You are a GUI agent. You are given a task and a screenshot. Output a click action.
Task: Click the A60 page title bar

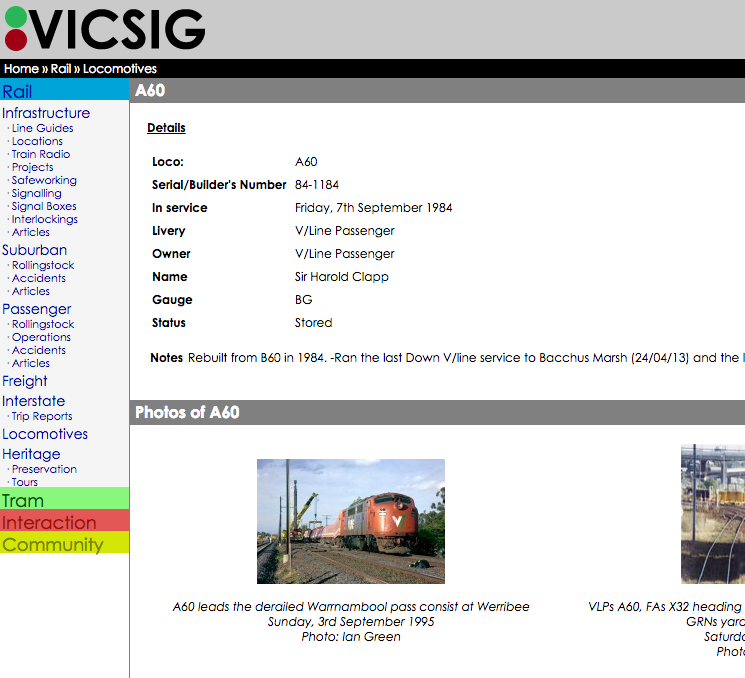[437, 90]
